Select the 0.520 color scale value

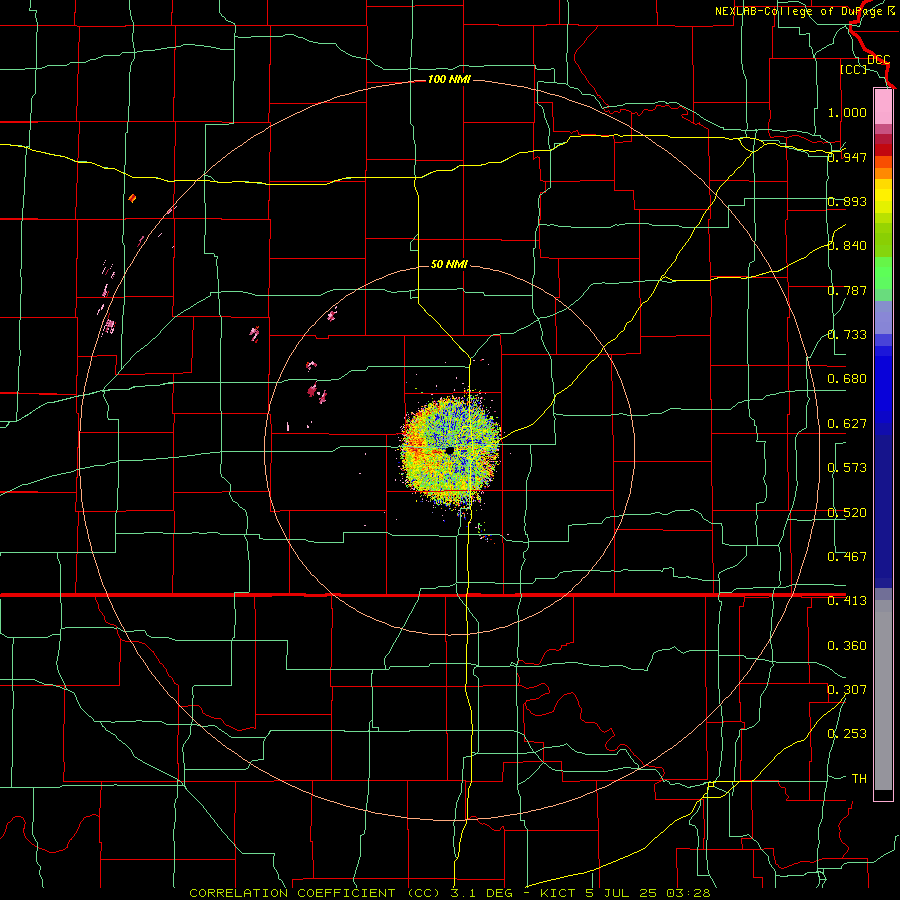(x=847, y=513)
